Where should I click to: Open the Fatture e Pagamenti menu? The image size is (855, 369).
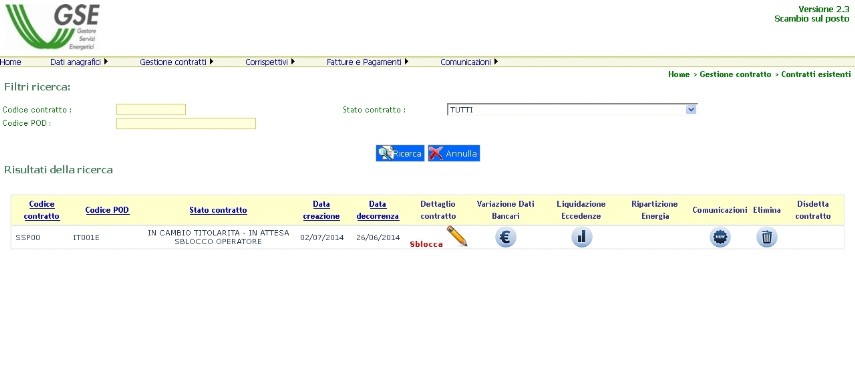368,62
